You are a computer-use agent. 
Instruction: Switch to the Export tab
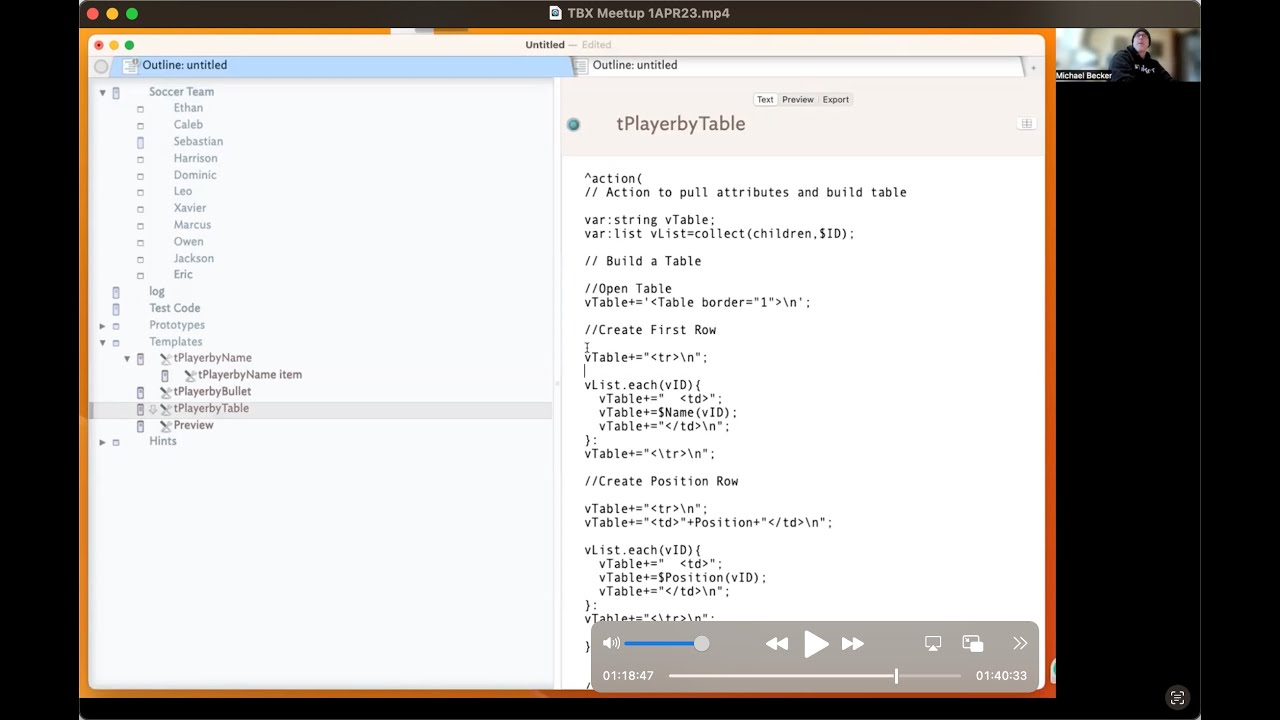coord(836,99)
